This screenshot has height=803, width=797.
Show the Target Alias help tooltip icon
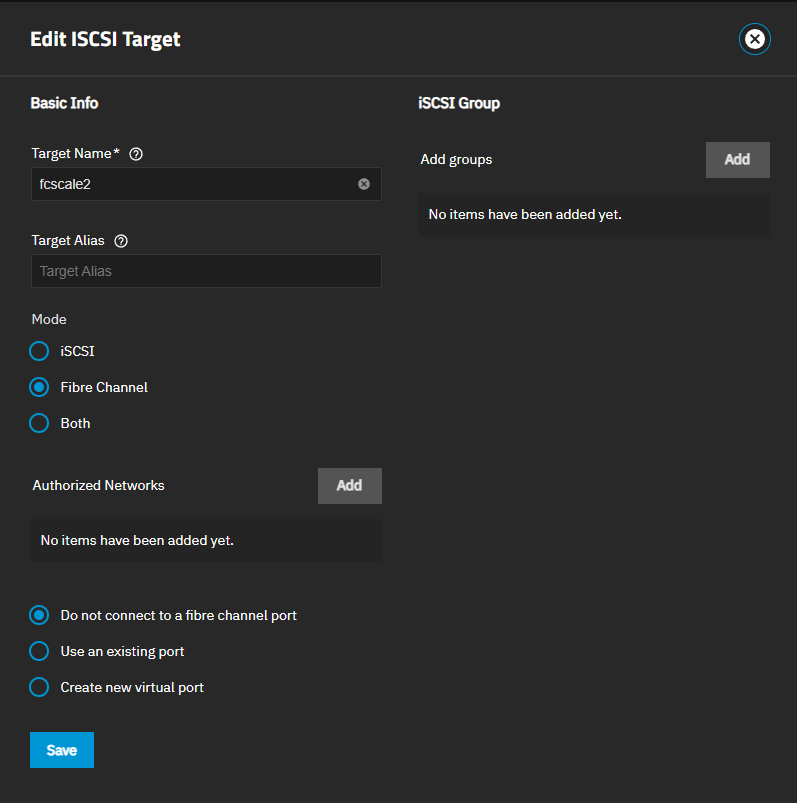pyautogui.click(x=122, y=241)
